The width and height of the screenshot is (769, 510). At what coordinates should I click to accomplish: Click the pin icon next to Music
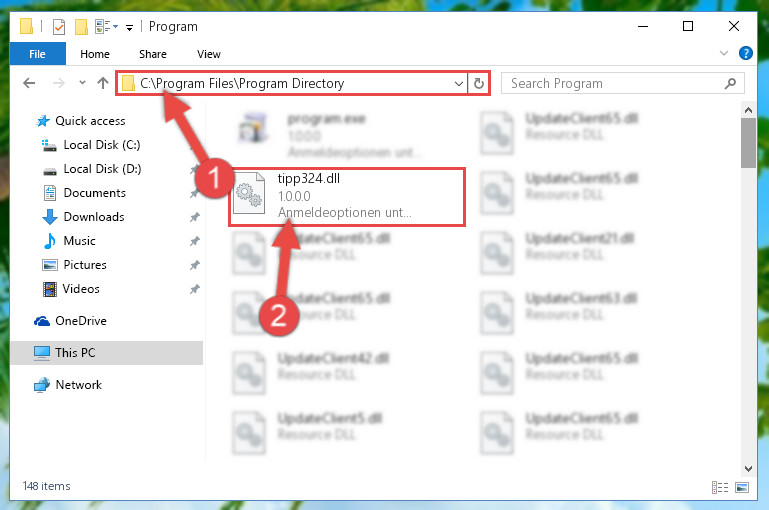(195, 241)
